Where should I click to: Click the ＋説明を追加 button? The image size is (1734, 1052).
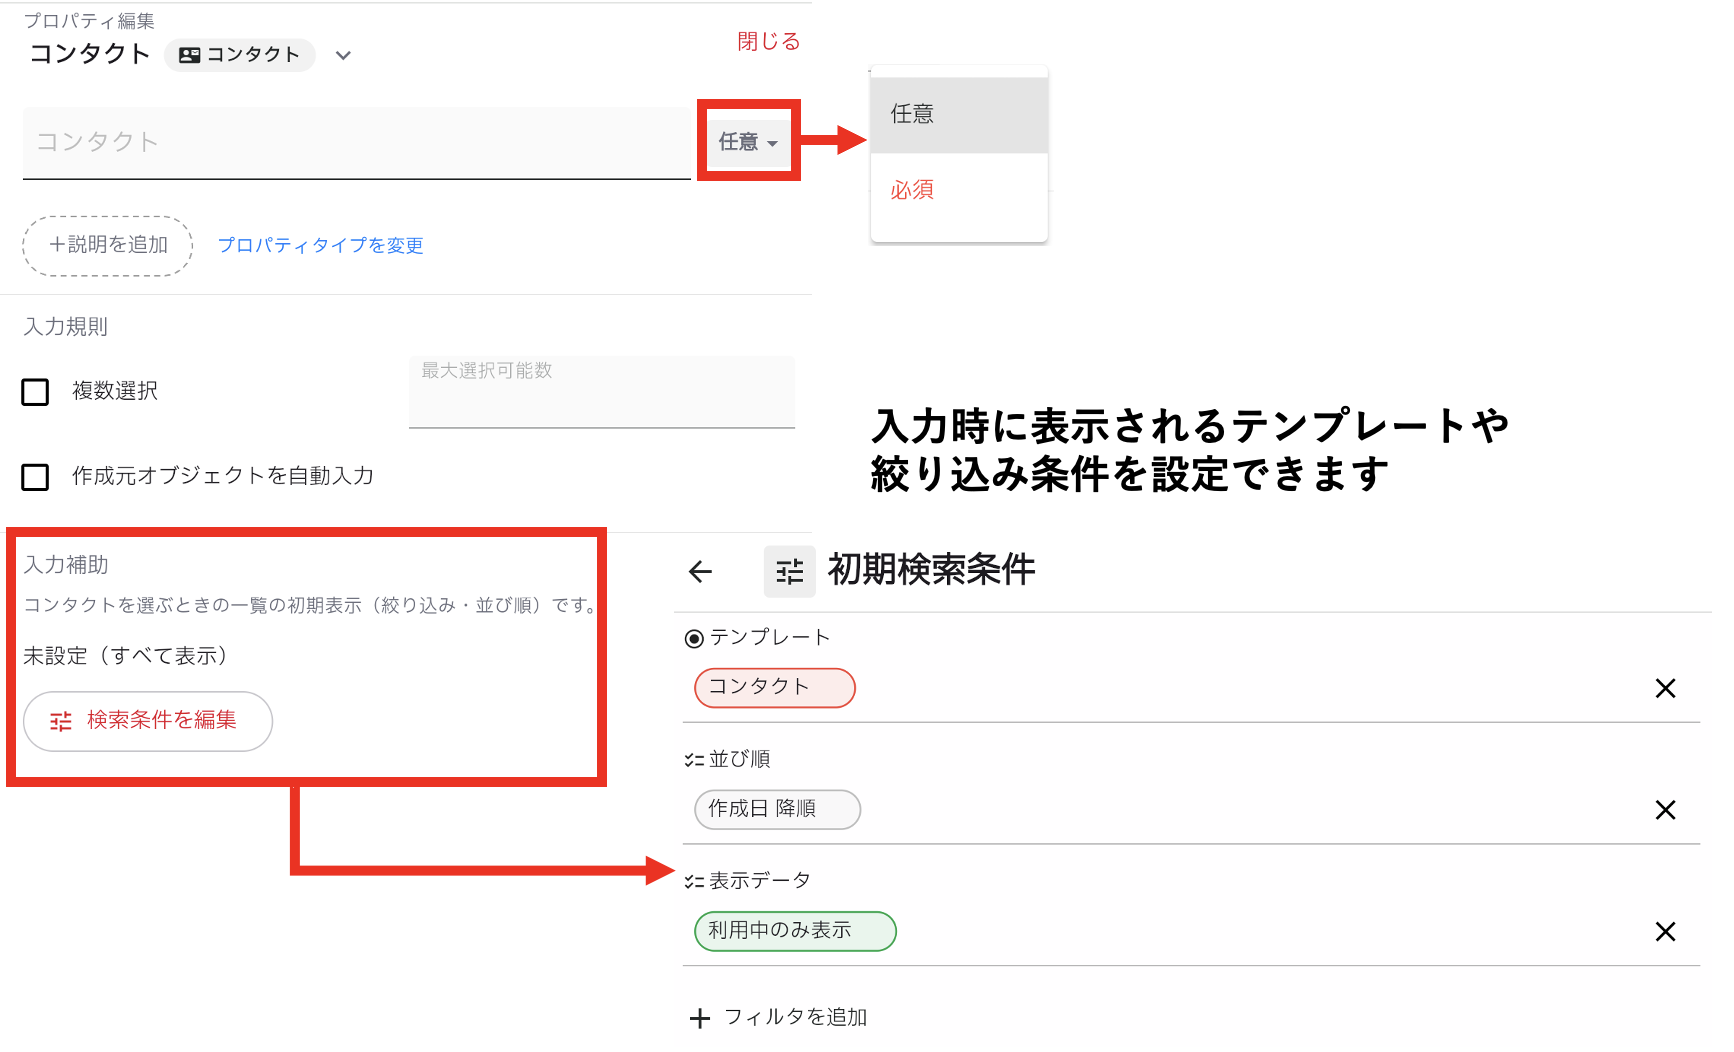(108, 245)
